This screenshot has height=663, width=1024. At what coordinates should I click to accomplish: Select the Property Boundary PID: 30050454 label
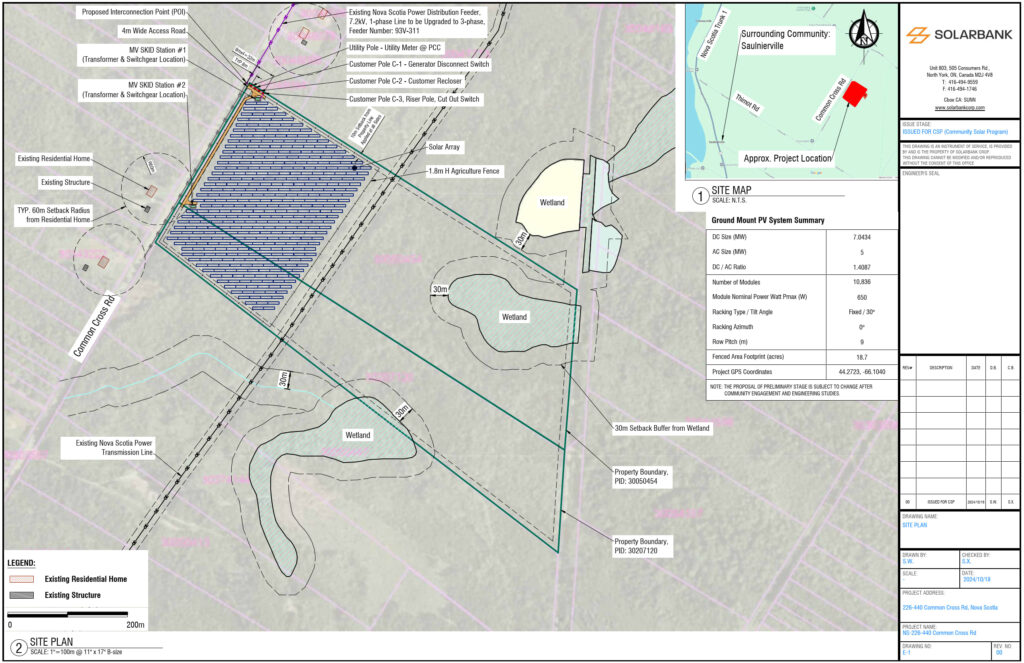[x=641, y=477]
